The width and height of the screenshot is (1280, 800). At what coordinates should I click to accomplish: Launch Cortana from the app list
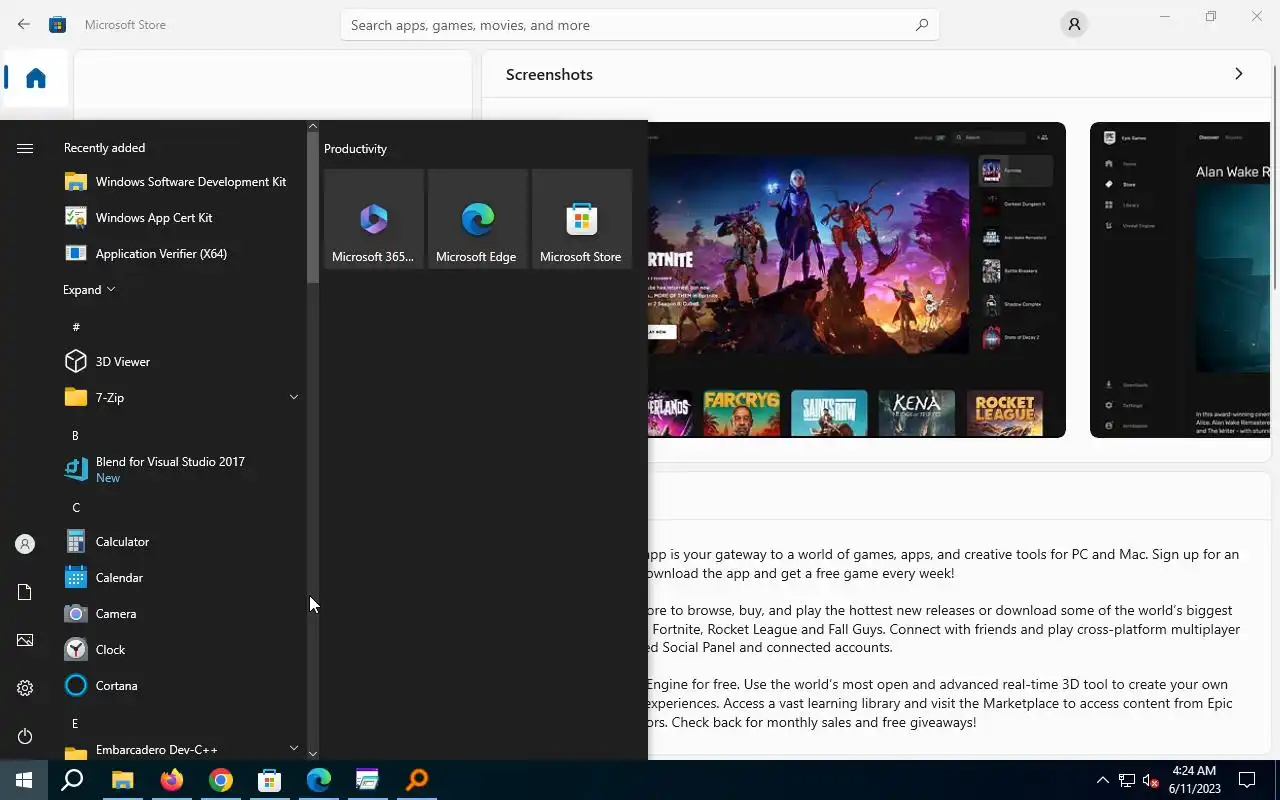point(182,686)
